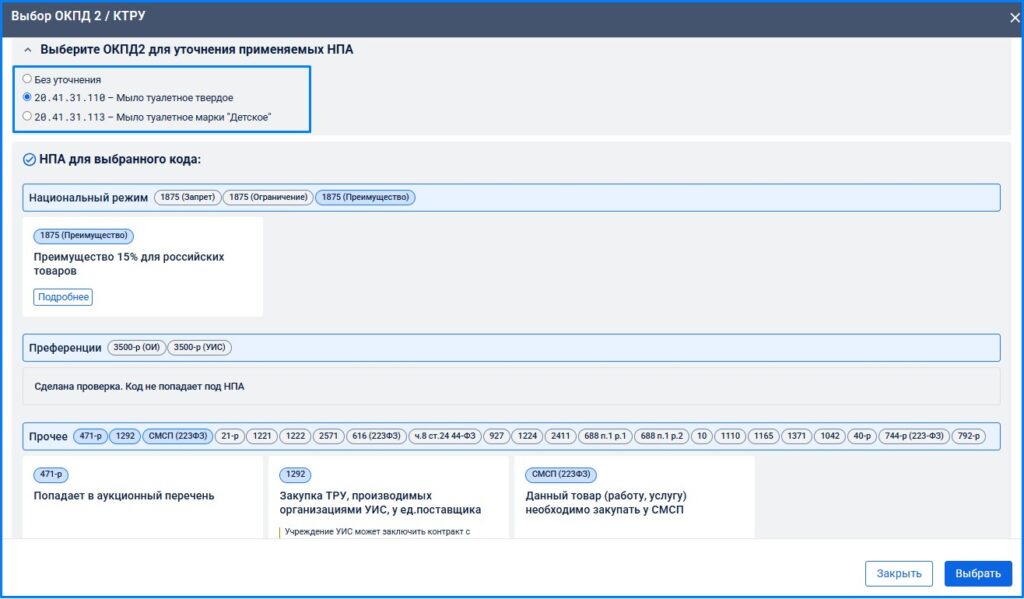
Task: Toggle the '471-р' tag in Прочее bar
Action: [x=90, y=436]
